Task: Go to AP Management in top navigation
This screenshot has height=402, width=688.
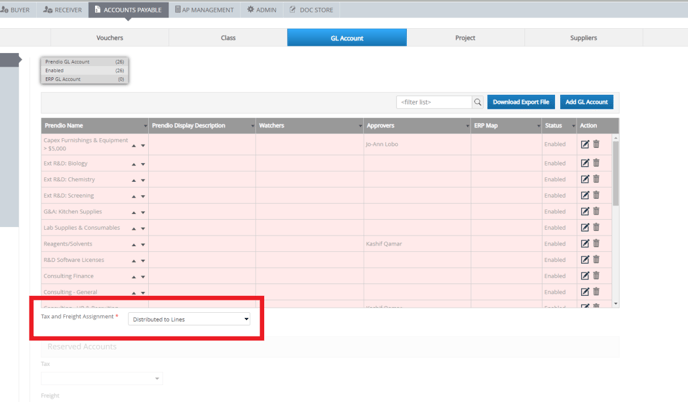Action: (x=204, y=10)
